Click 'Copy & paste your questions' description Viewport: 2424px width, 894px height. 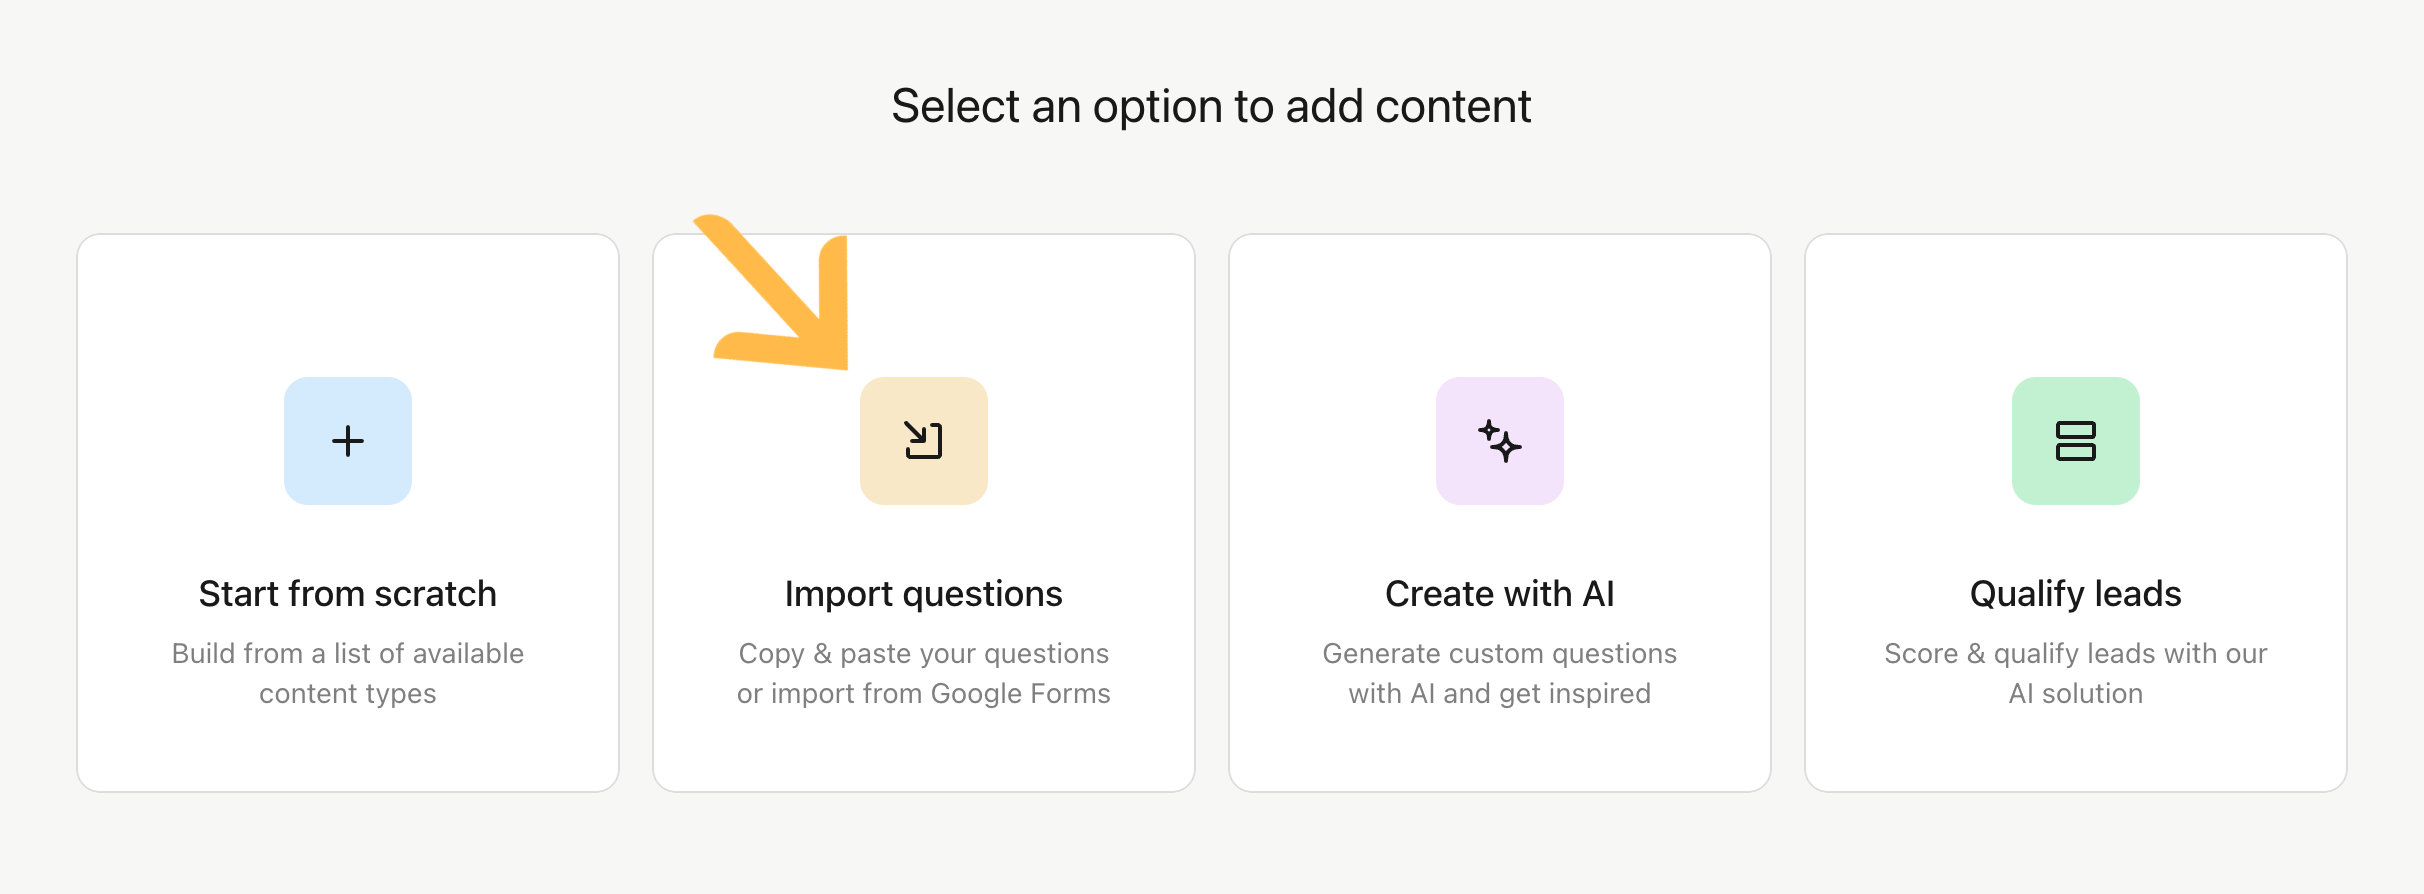click(924, 653)
